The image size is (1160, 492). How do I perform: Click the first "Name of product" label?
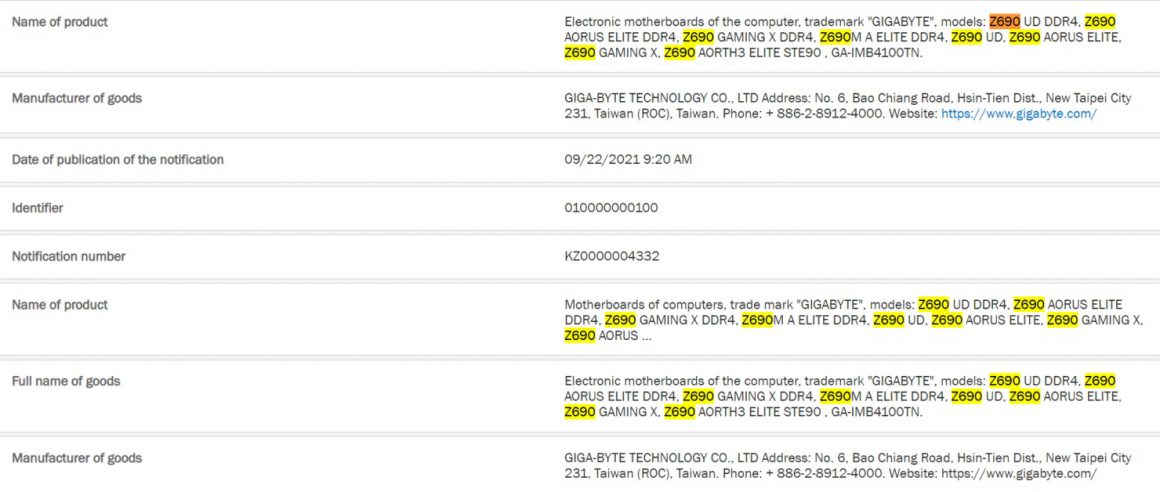[x=60, y=22]
